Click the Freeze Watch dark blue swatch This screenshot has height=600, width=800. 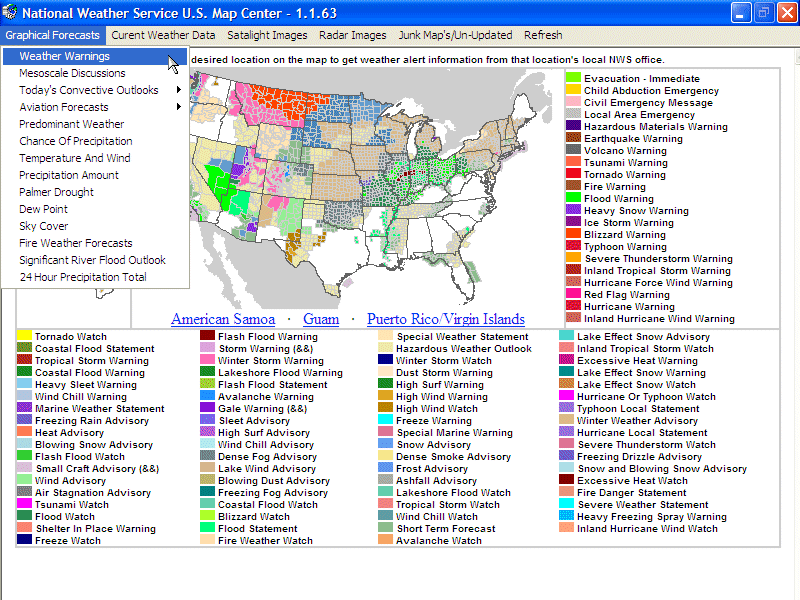coord(24,541)
